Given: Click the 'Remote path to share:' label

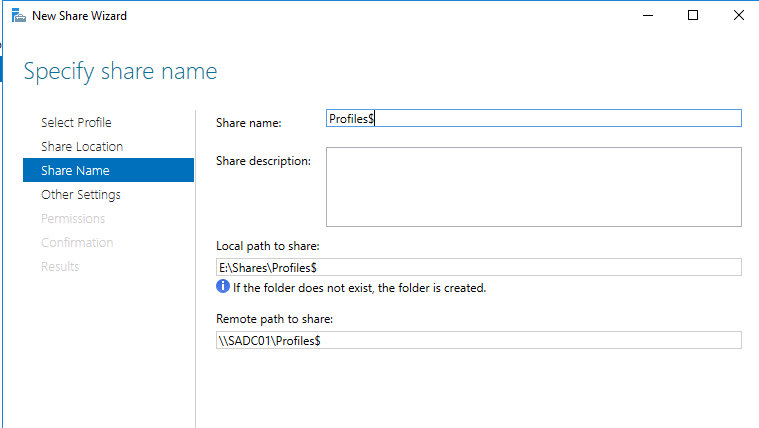Looking at the screenshot, I should tap(274, 319).
